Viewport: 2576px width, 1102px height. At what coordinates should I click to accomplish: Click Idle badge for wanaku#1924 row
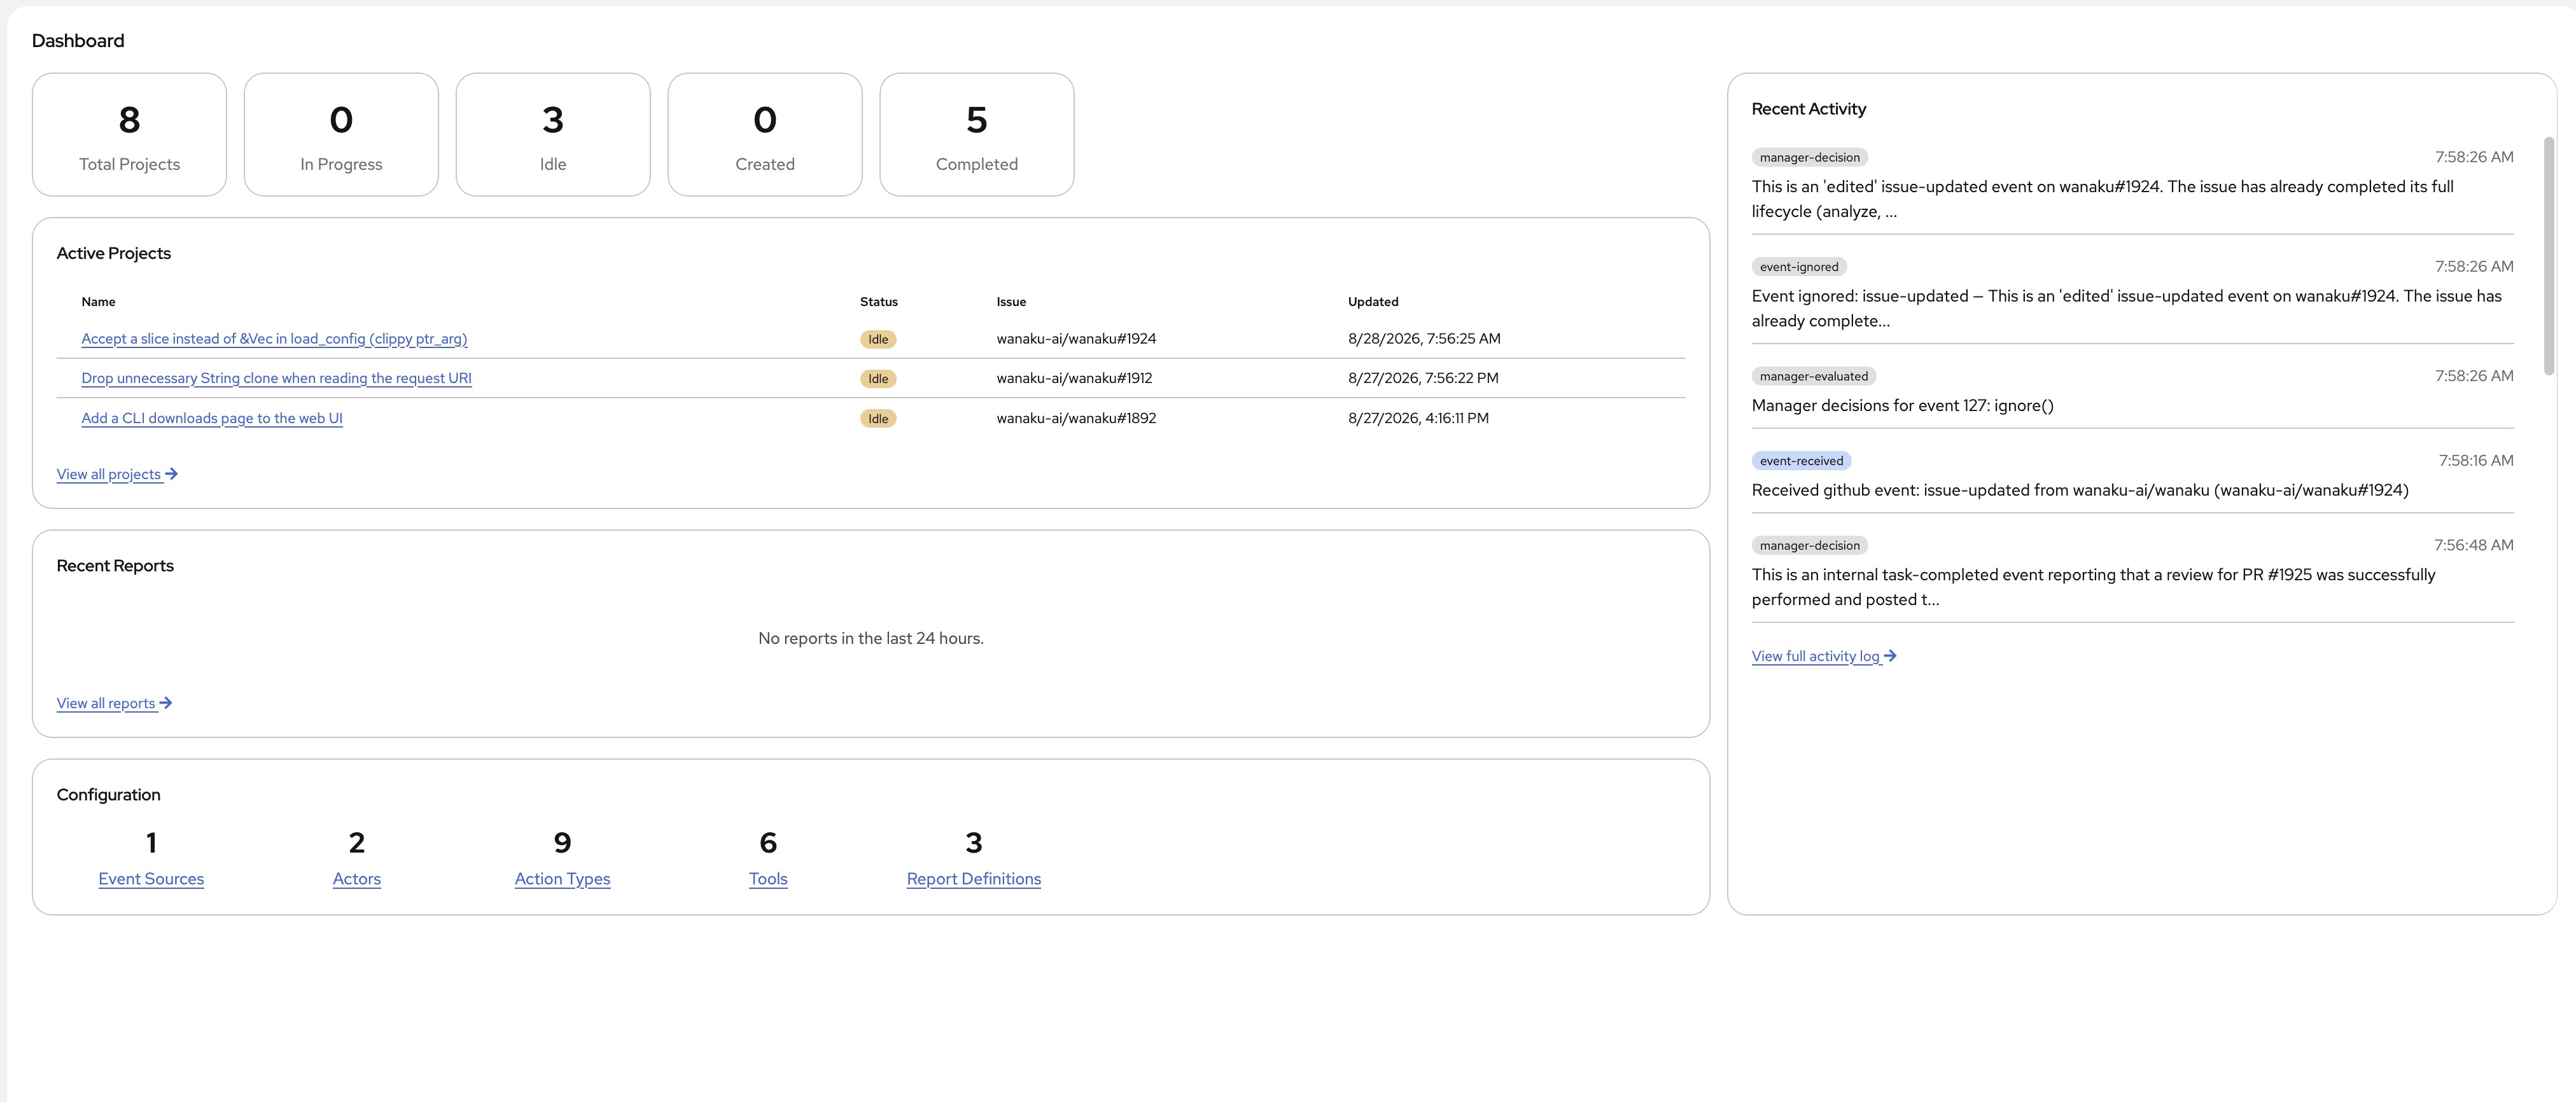click(878, 339)
